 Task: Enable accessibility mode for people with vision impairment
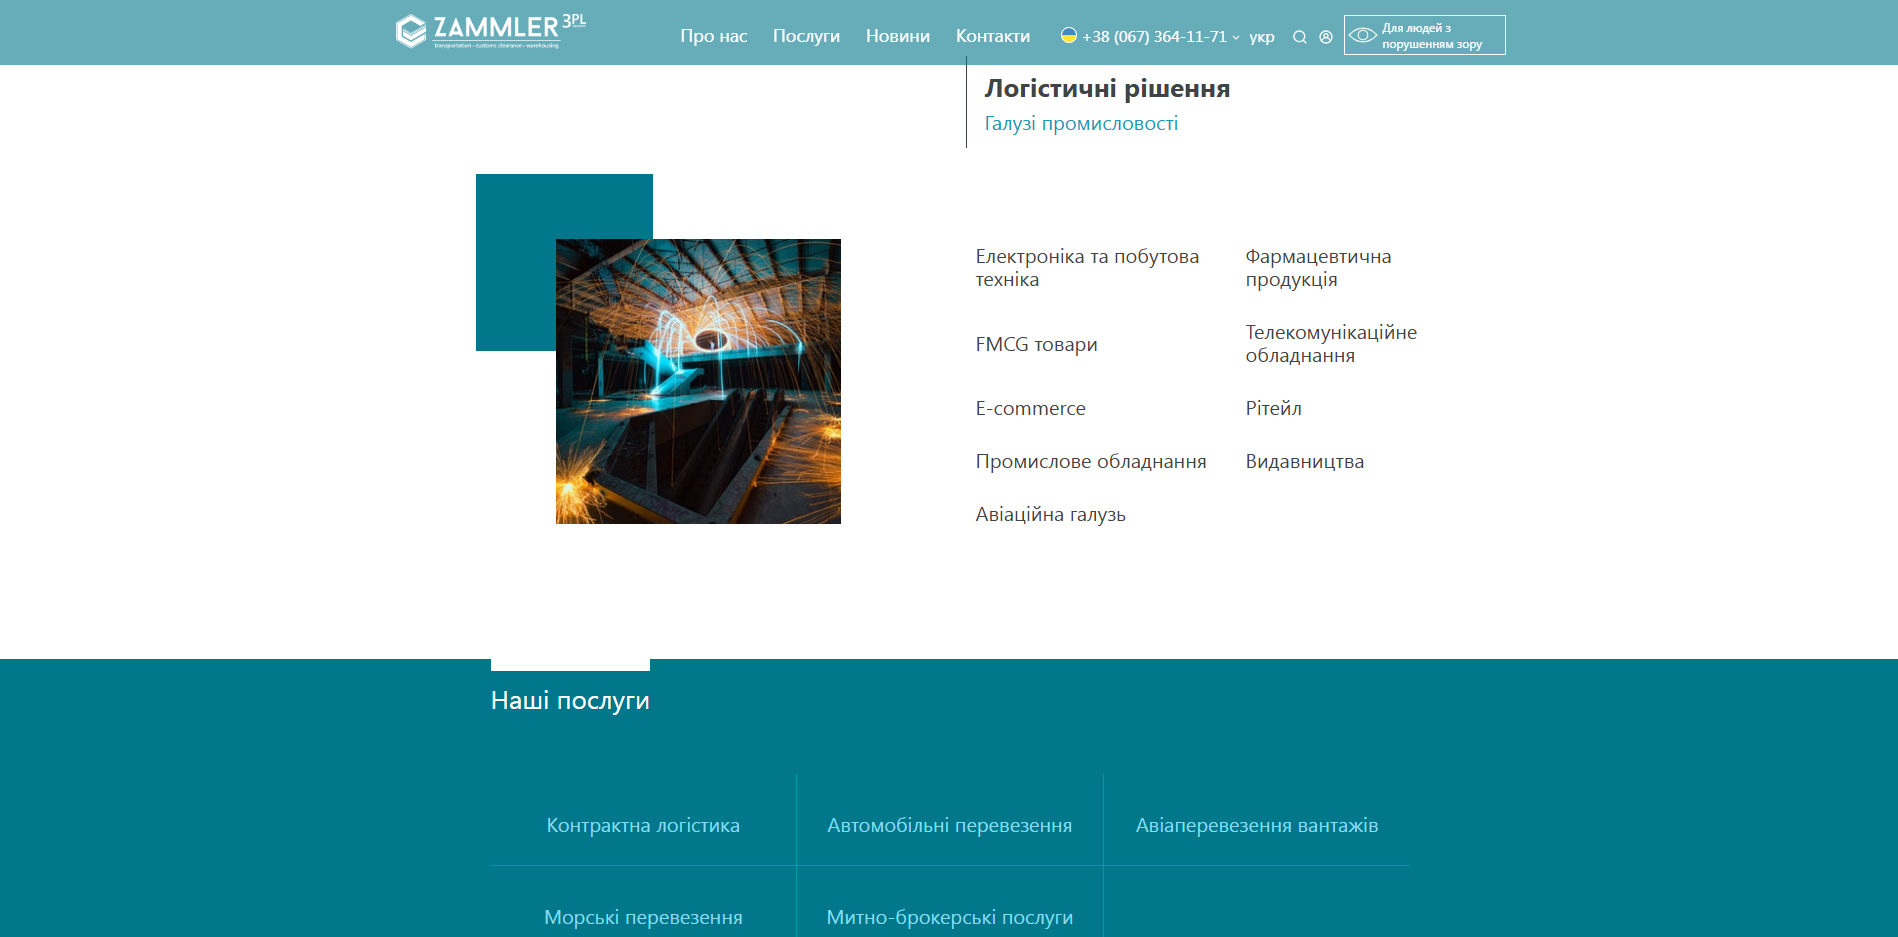coord(1424,34)
